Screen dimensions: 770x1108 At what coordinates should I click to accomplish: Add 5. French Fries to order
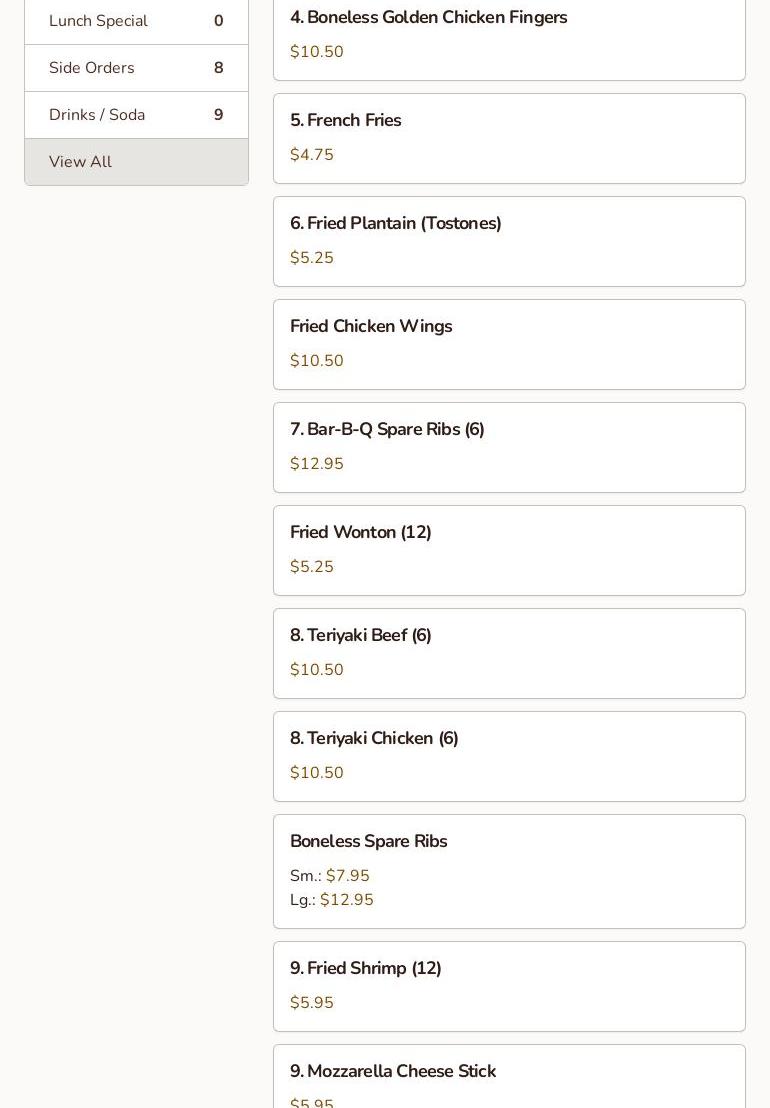(345, 121)
